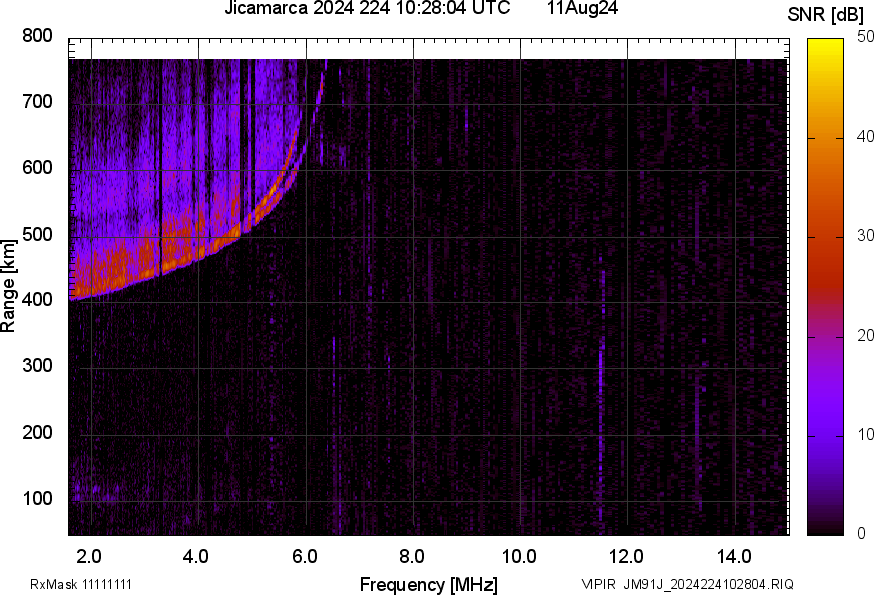Screen dimensions: 874x595
Task: Click the 11Aug24 date label
Action: 582,9
